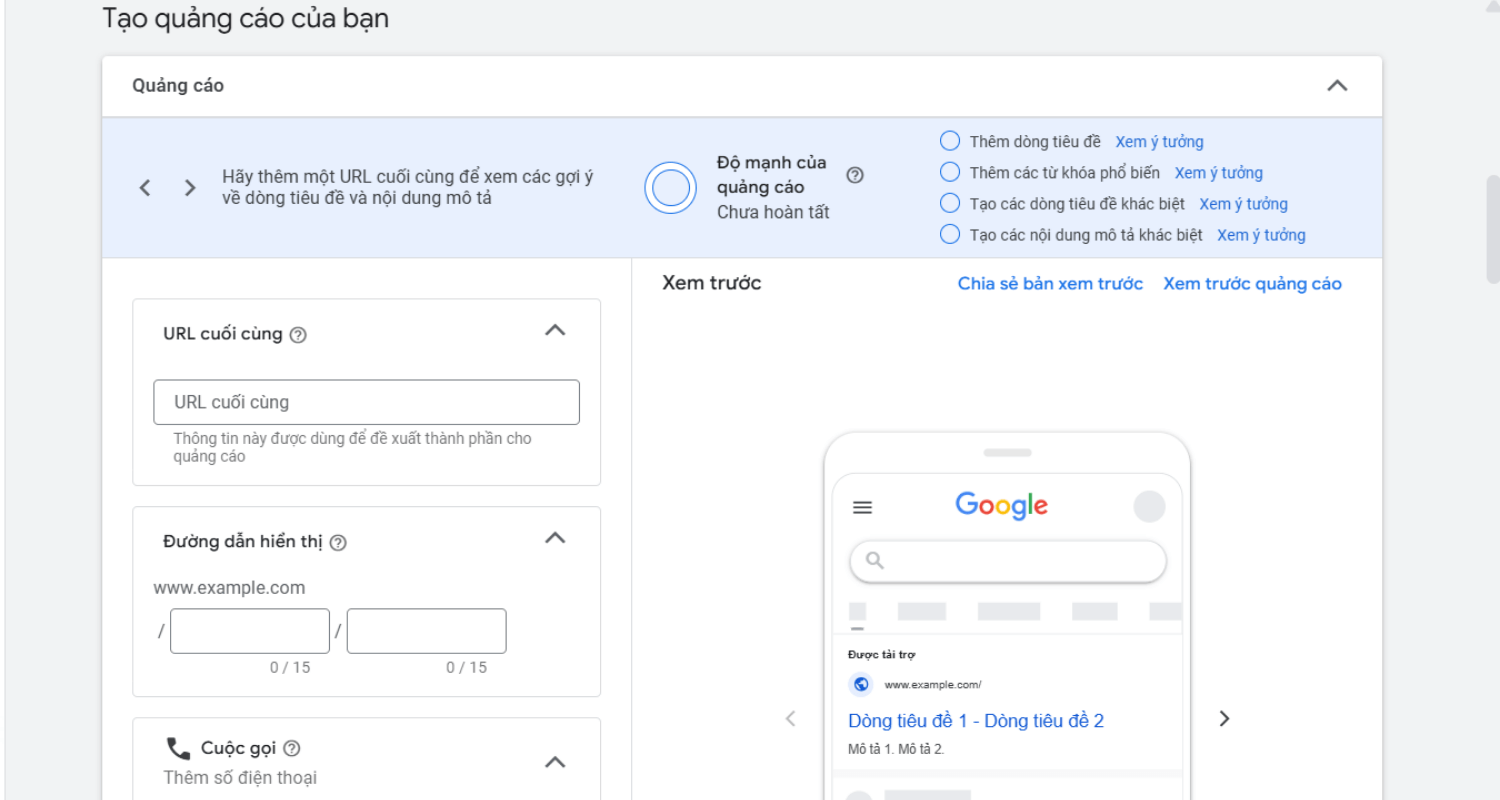This screenshot has height=800, width=1500.
Task: Click help icon beside Đường dẫn hiển thị
Action: (x=338, y=543)
